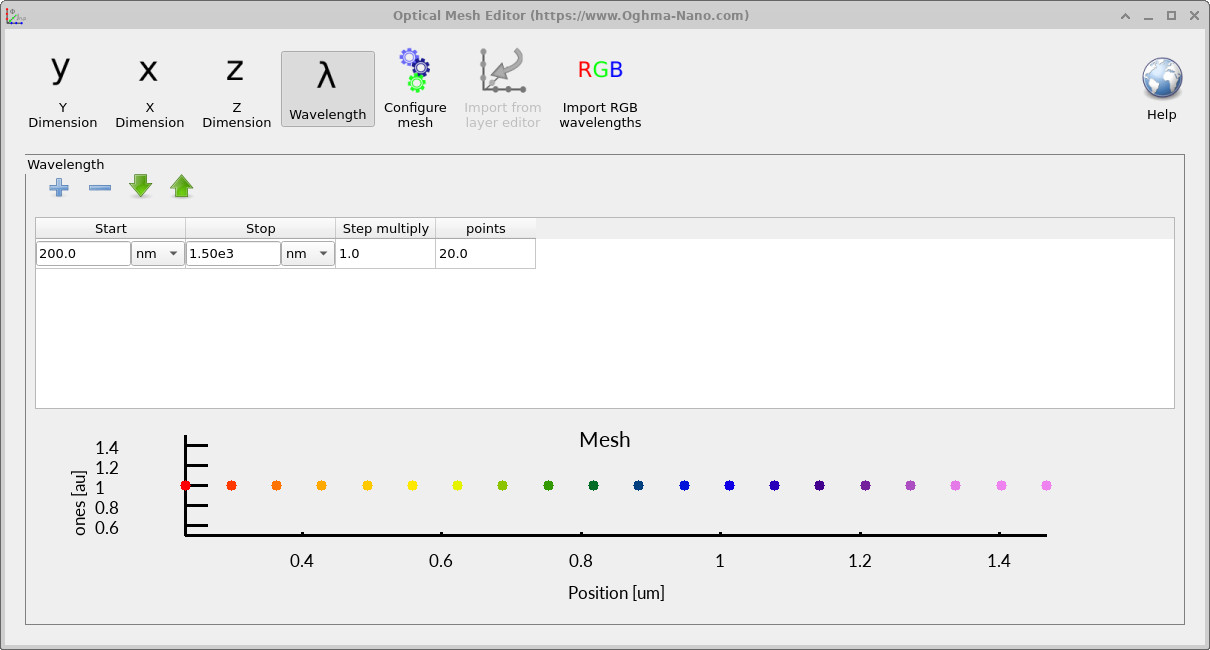Switch to the Wavelength tab

(327, 89)
